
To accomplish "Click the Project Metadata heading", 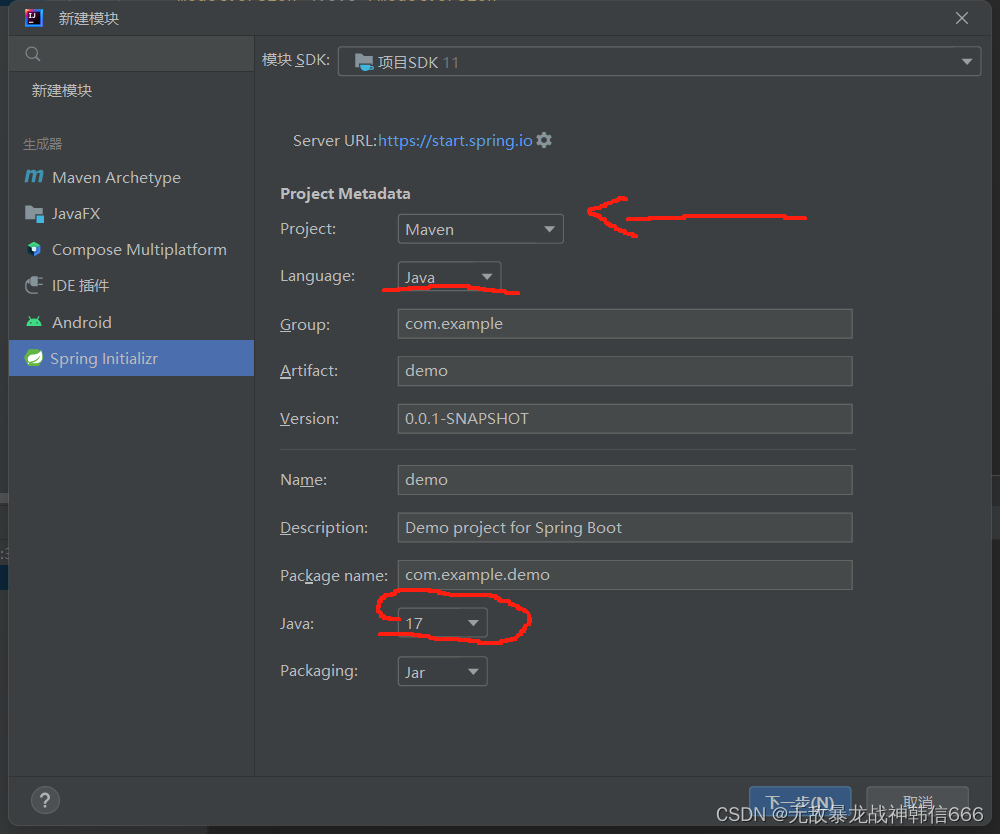I will (345, 194).
